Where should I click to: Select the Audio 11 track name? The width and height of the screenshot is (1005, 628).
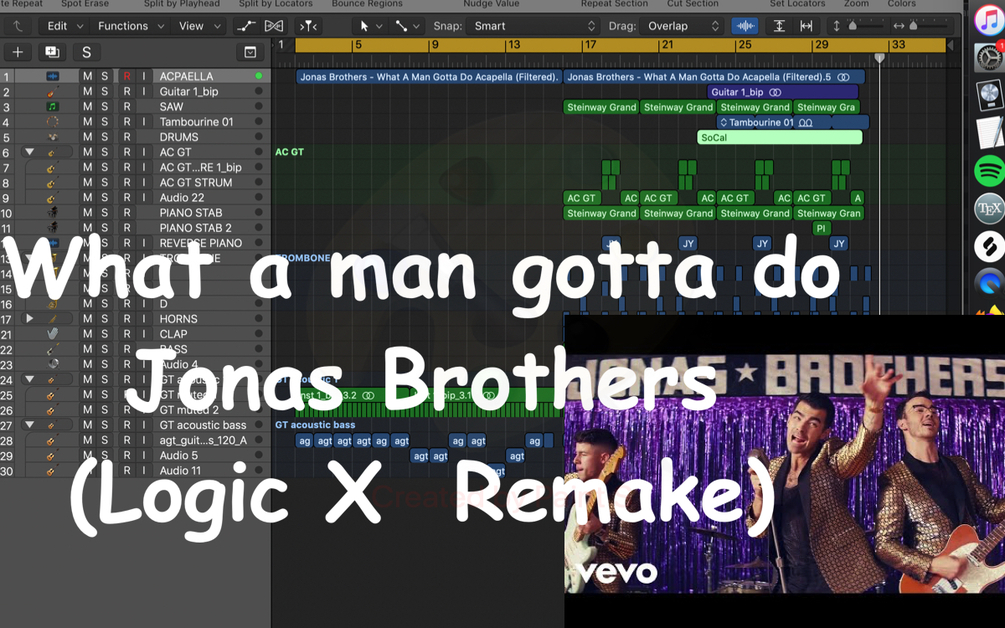(x=180, y=470)
